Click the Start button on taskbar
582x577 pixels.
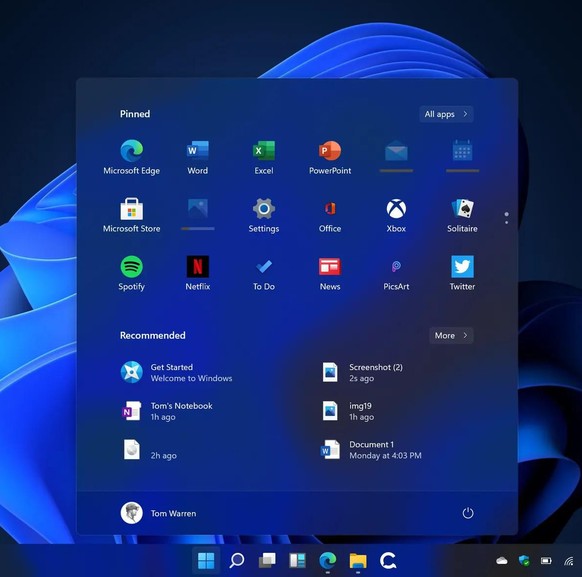click(206, 560)
